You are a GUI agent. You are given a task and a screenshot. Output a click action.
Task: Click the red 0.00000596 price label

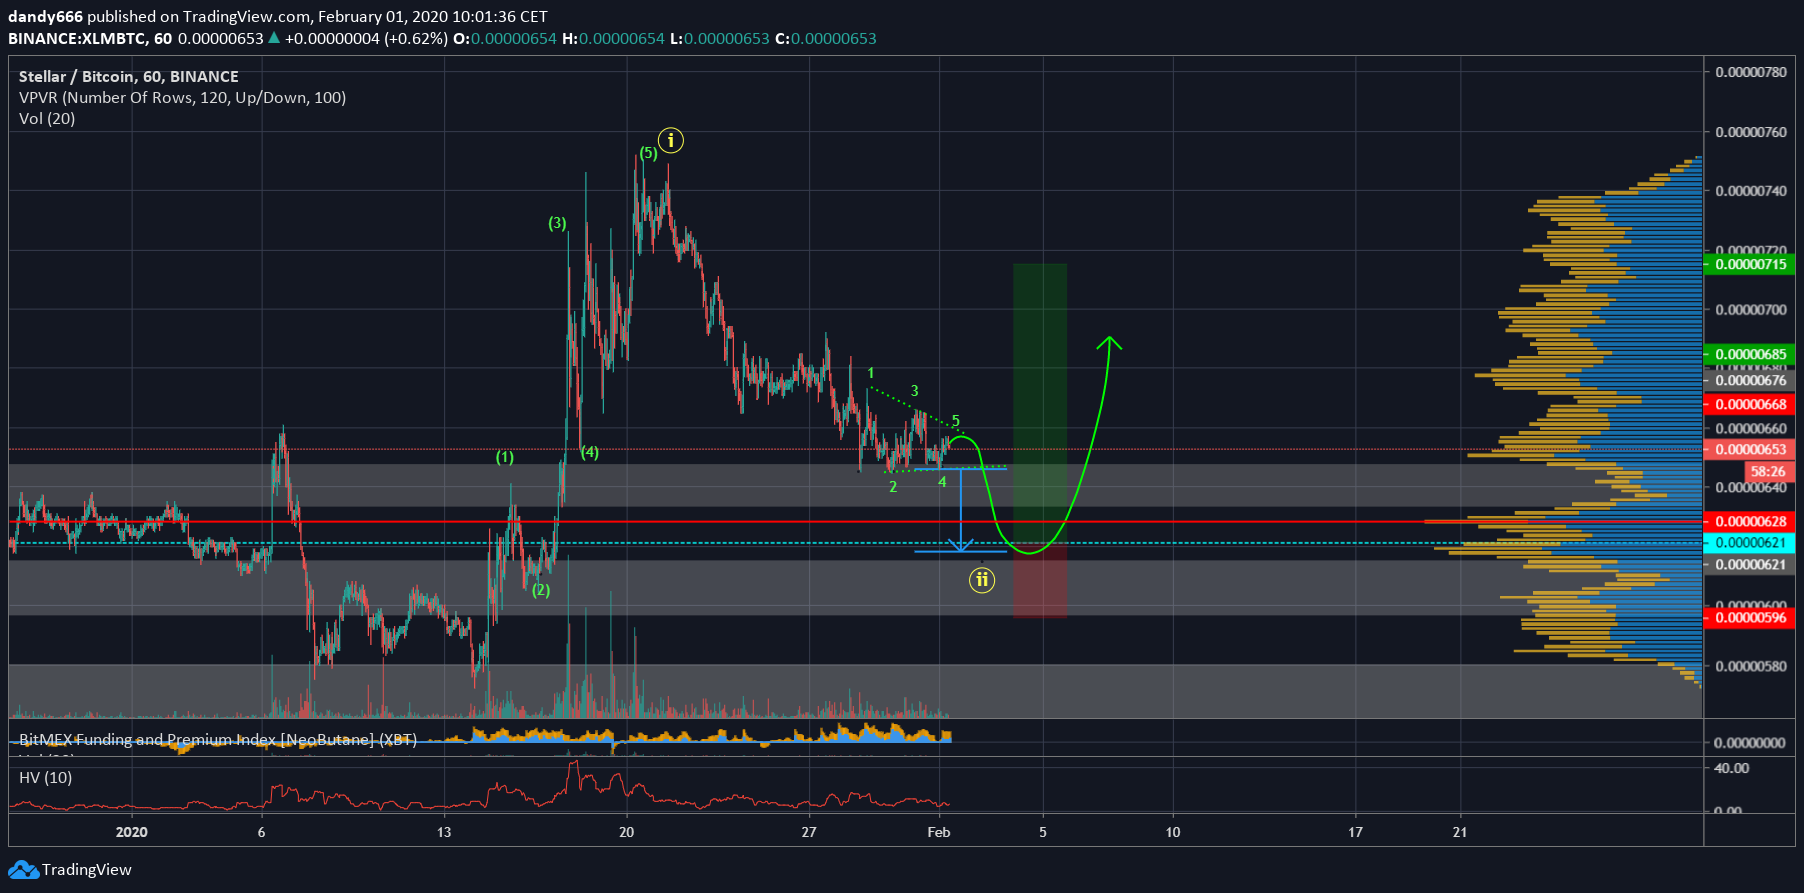tap(1749, 617)
